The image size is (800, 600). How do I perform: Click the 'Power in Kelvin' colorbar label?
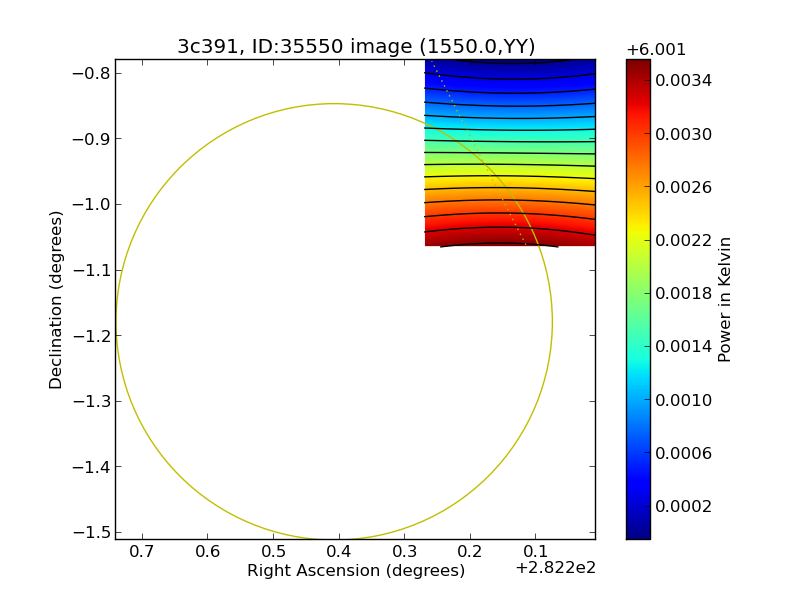(x=724, y=299)
